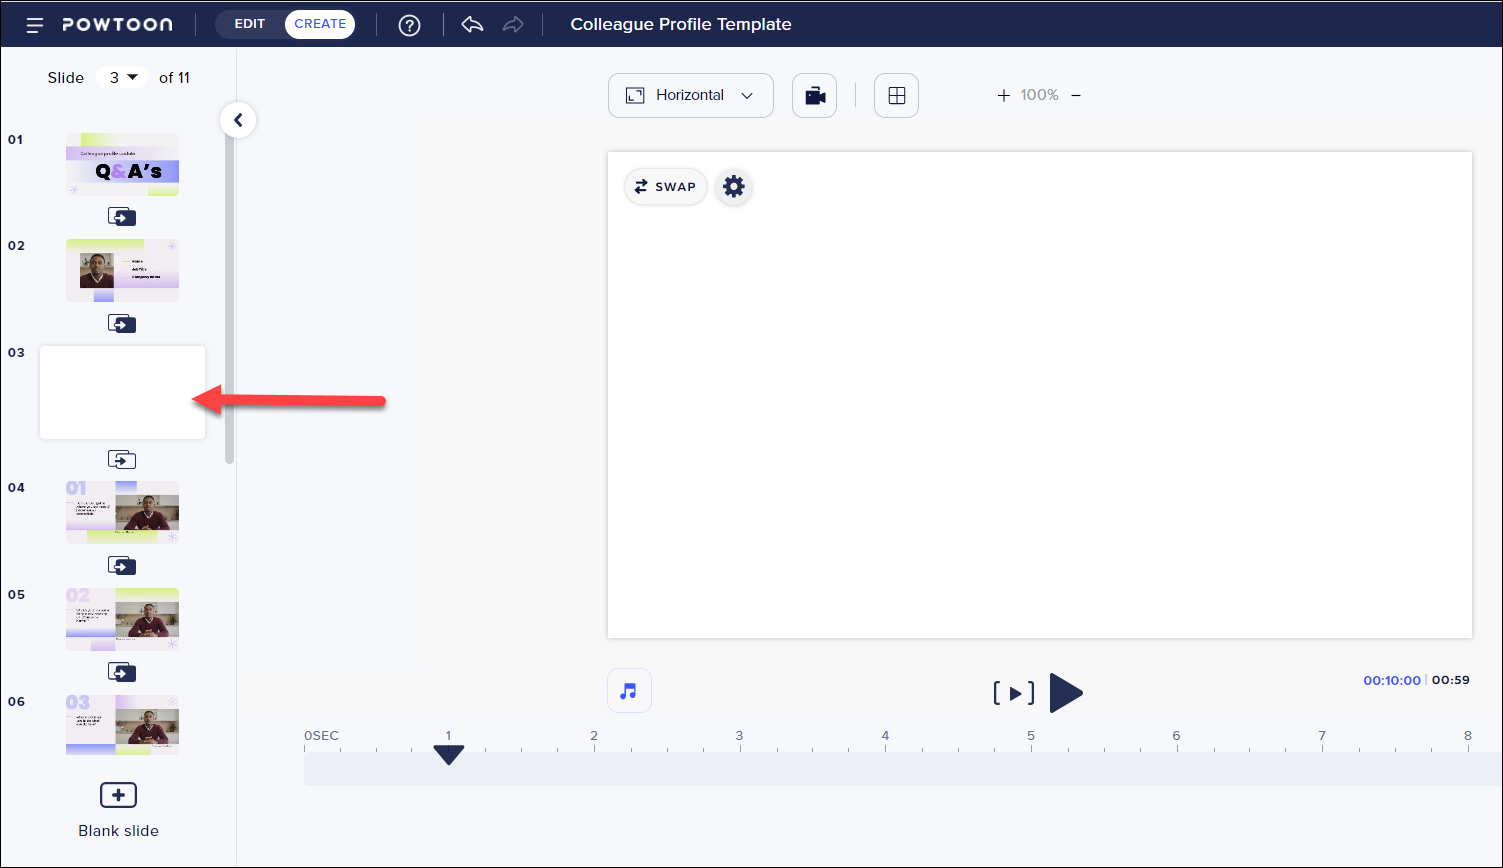This screenshot has width=1503, height=868.
Task: Open the Horizontal orientation dropdown
Action: coord(690,95)
